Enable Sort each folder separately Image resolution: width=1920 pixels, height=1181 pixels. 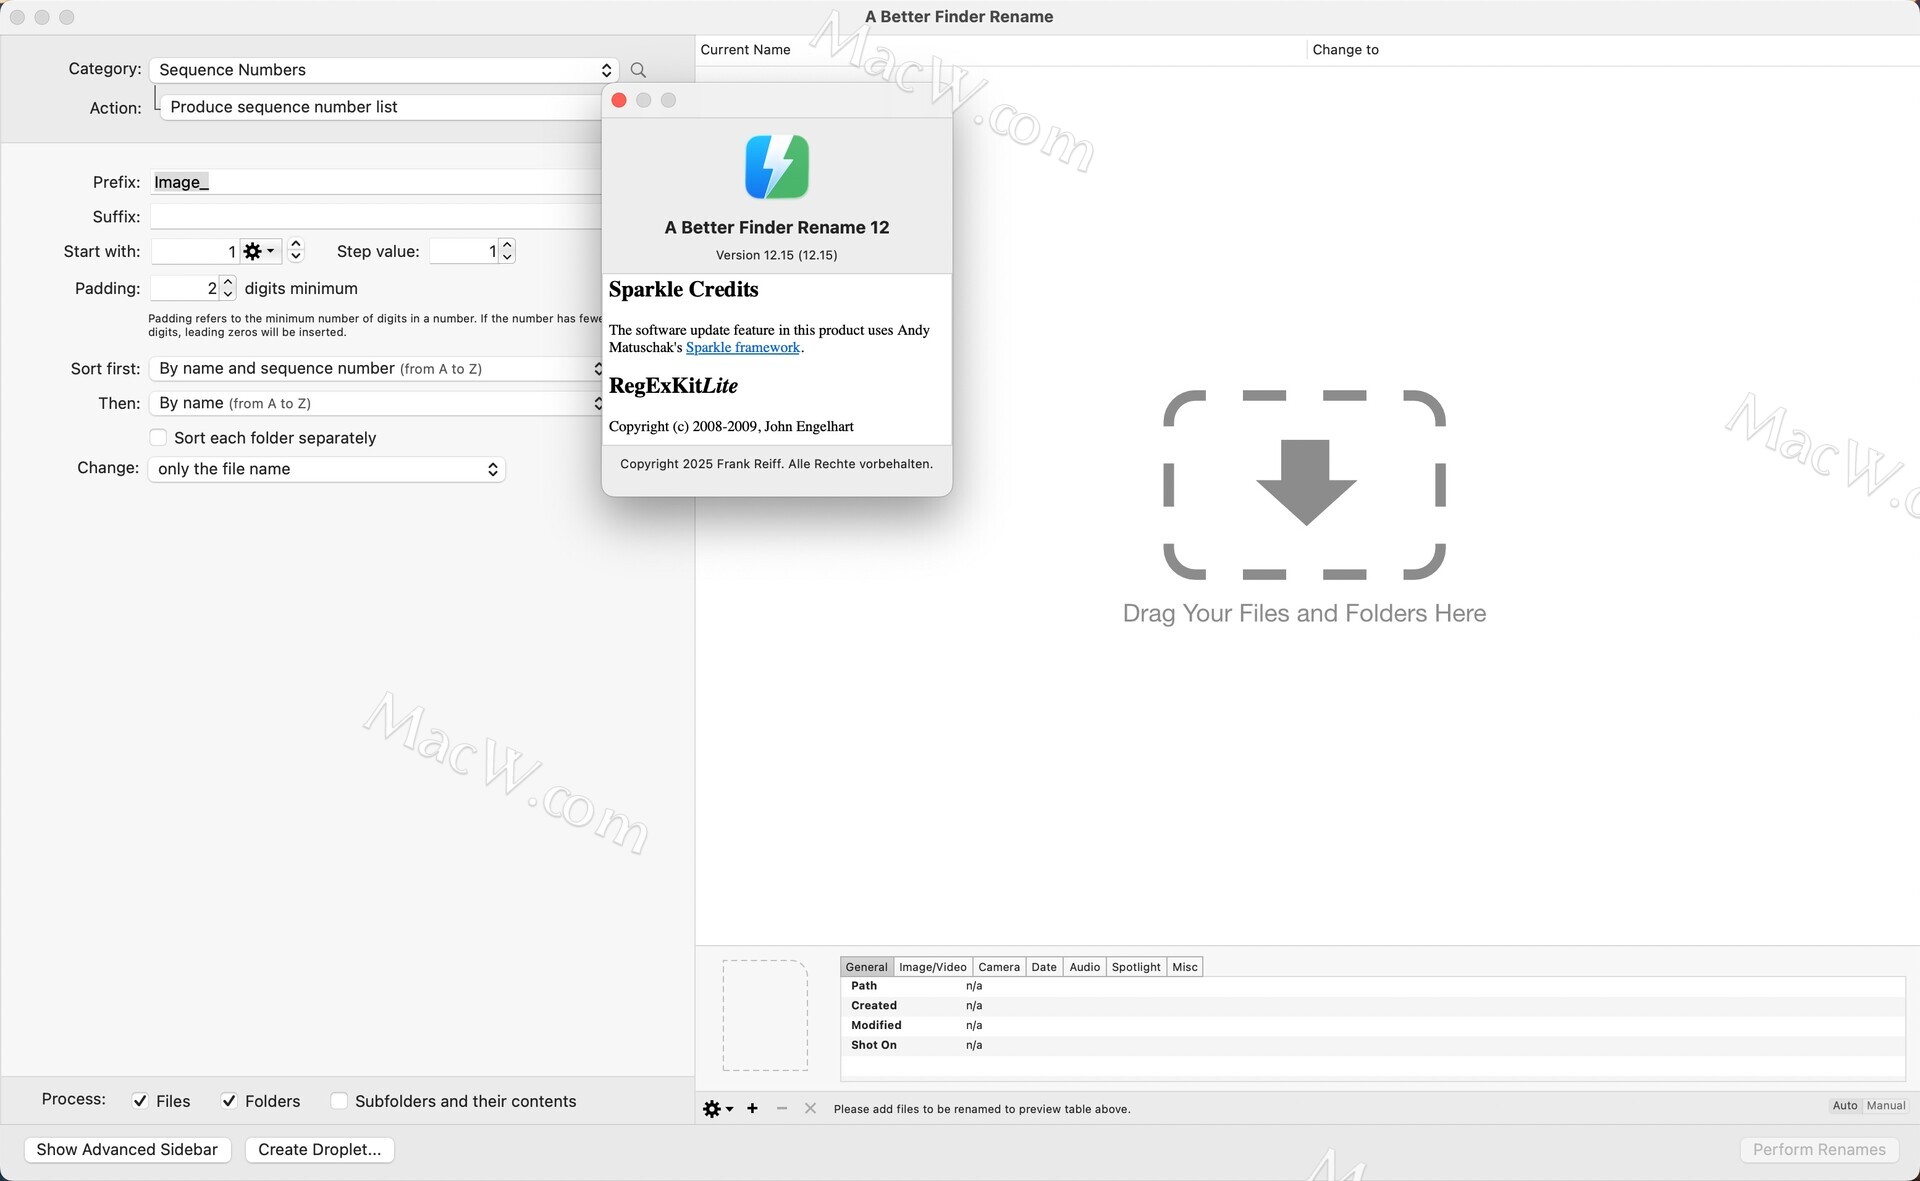coord(158,437)
